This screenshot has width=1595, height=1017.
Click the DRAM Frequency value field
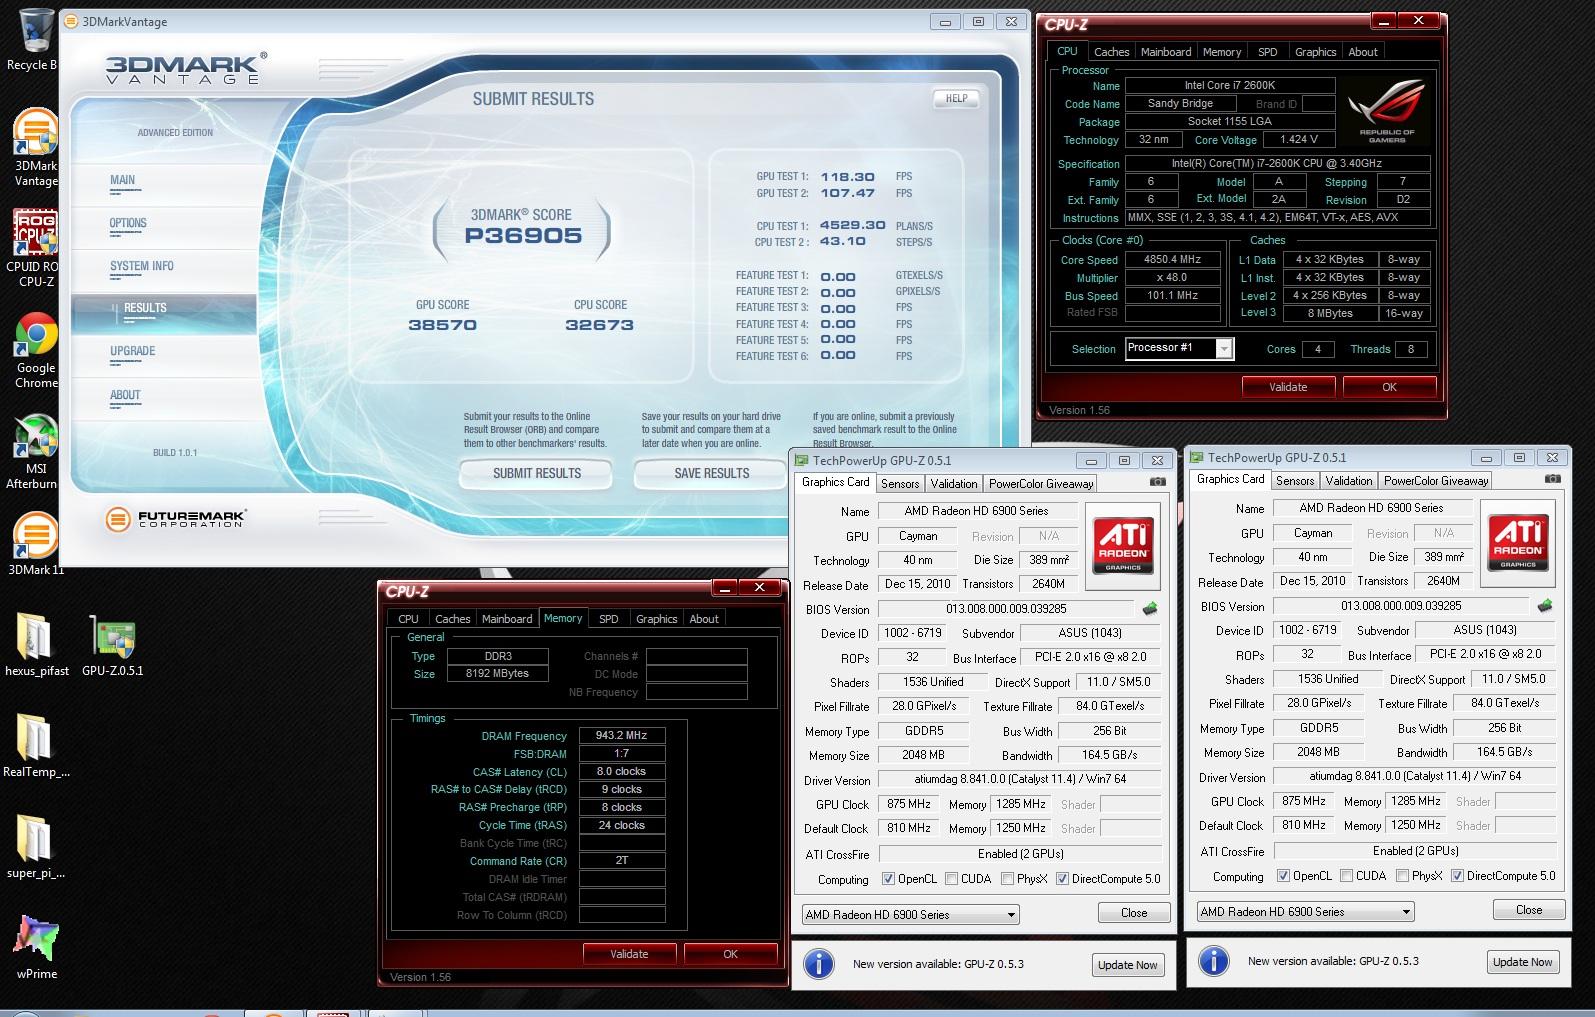pyautogui.click(x=622, y=735)
